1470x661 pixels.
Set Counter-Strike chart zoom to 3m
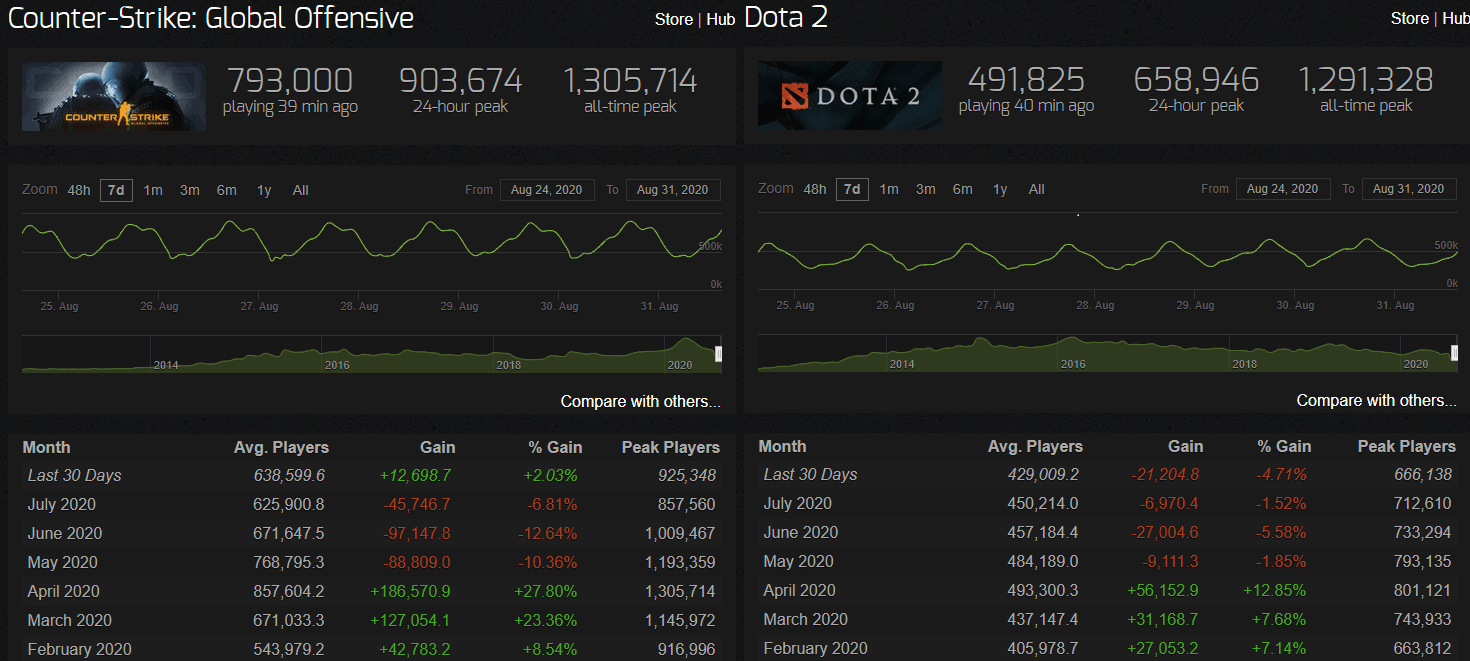(190, 190)
